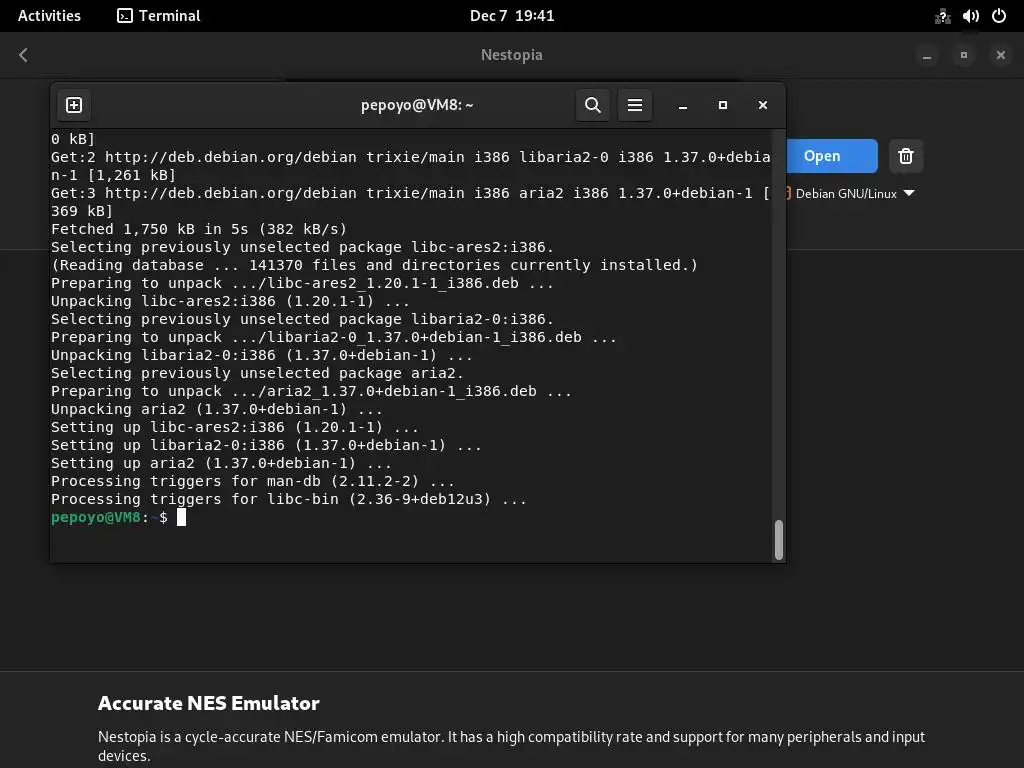Open a new terminal tab
Viewport: 1024px width, 768px height.
(74, 105)
